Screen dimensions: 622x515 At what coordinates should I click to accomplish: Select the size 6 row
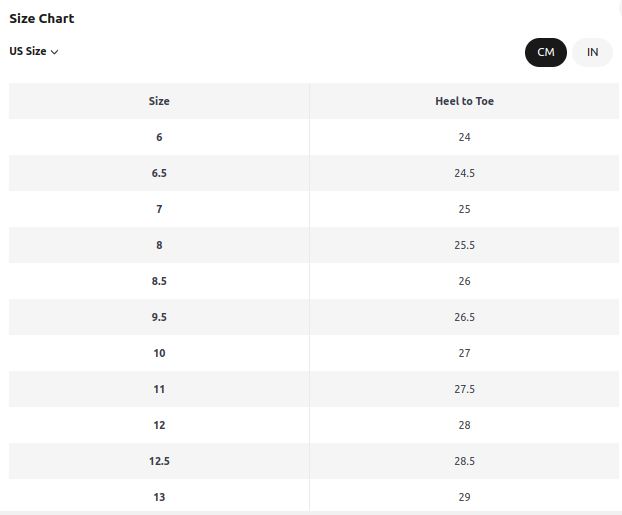pyautogui.click(x=314, y=137)
